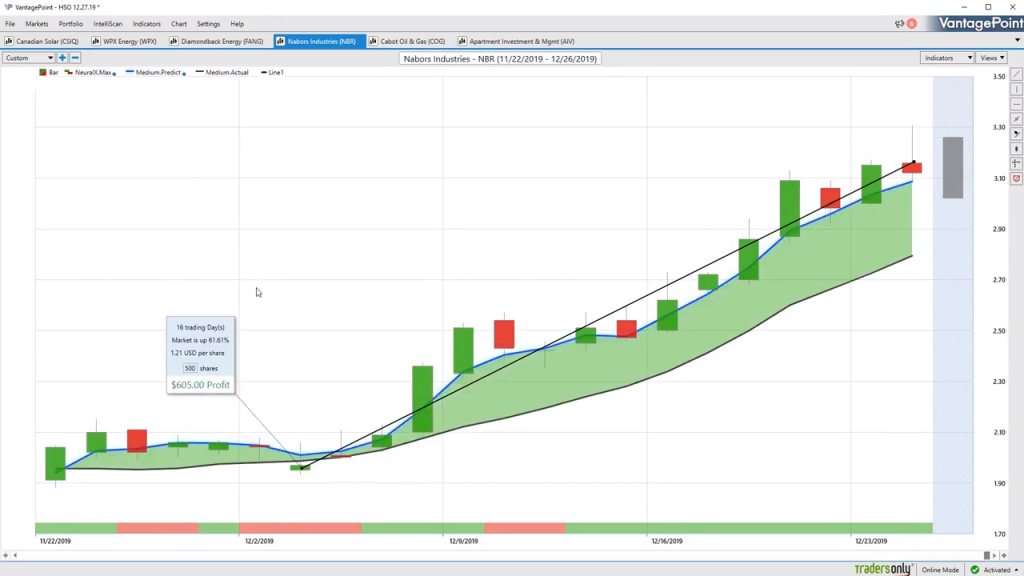Open the Chart menu

coord(179,24)
